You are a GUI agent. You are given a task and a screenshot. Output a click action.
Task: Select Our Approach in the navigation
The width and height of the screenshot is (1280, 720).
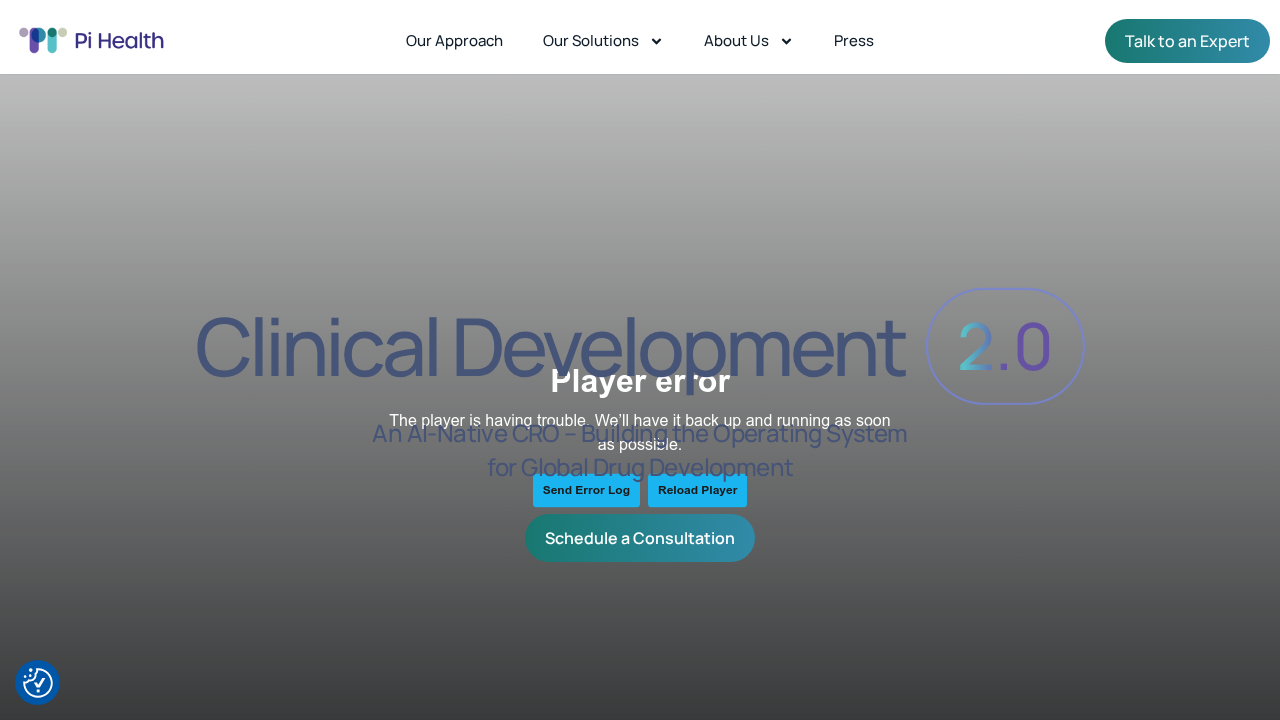454,41
